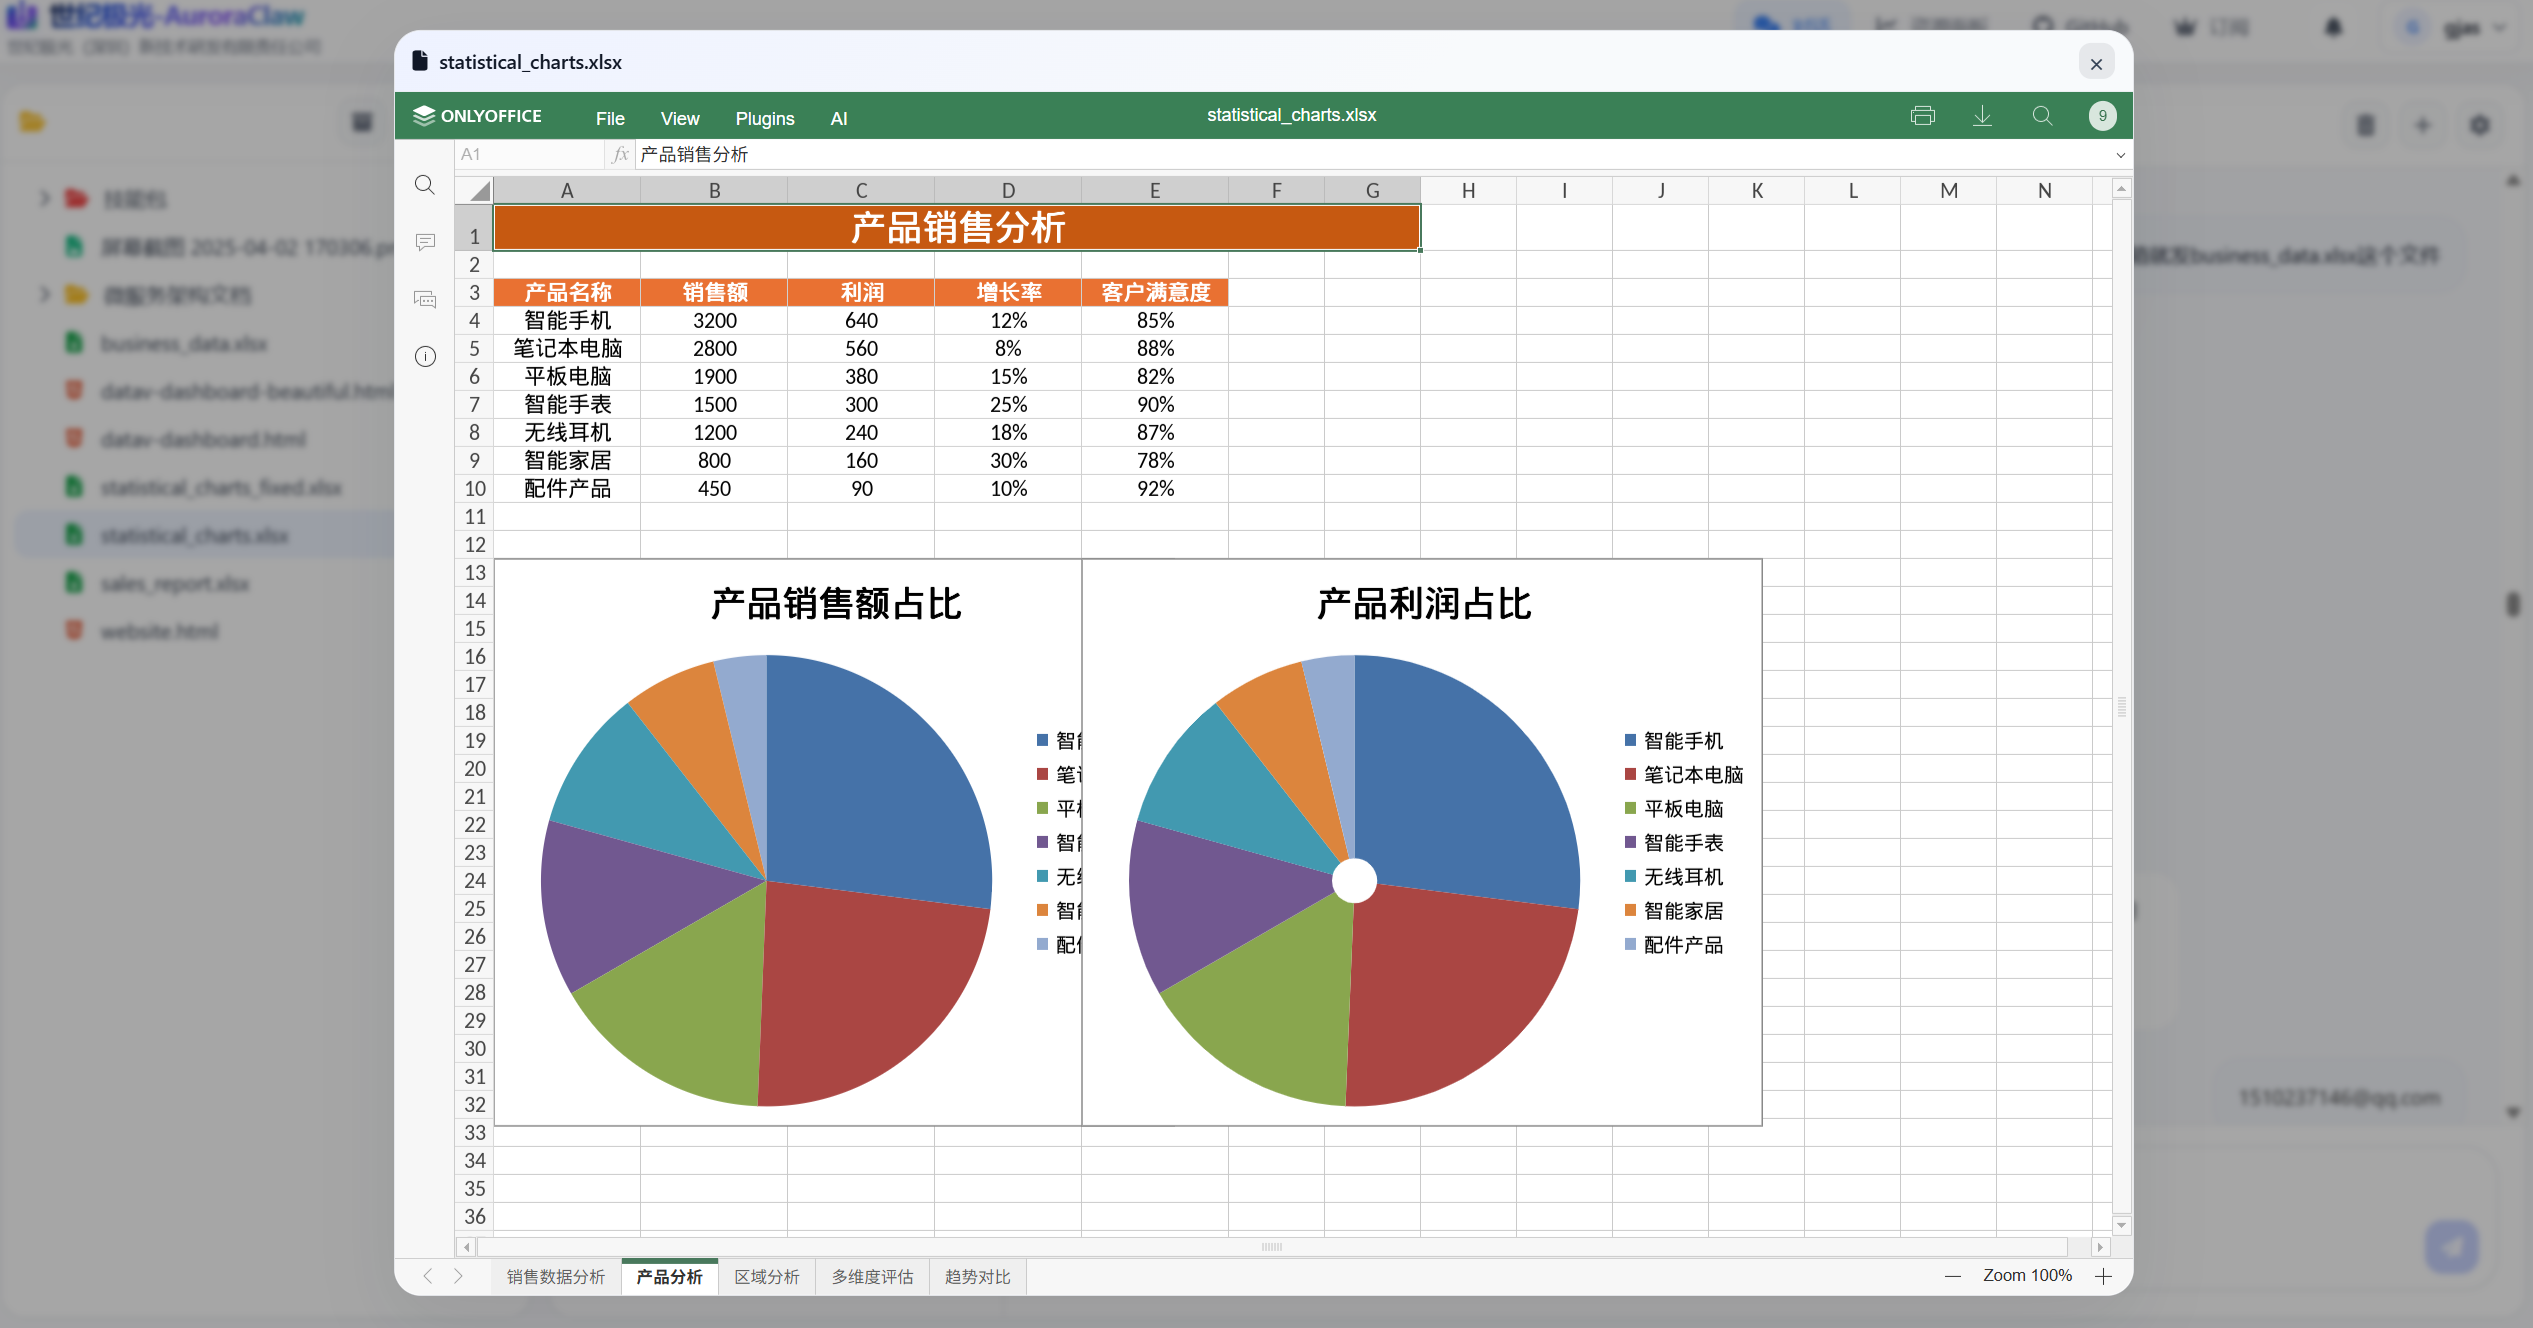
Task: Open the Chat panel from the left sidebar
Action: click(425, 299)
